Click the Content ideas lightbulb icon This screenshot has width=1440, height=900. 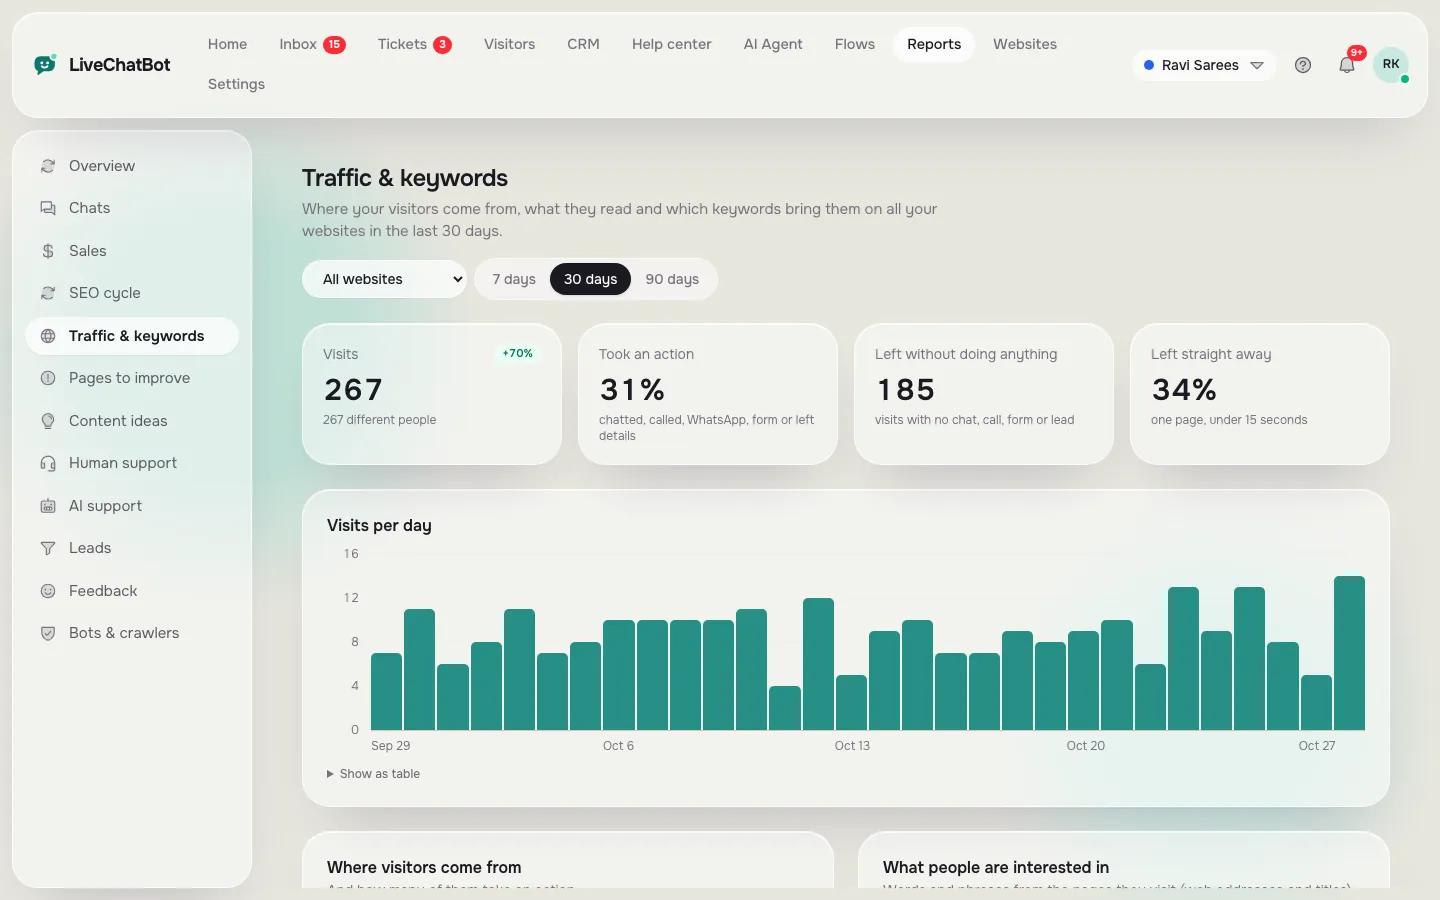click(48, 421)
